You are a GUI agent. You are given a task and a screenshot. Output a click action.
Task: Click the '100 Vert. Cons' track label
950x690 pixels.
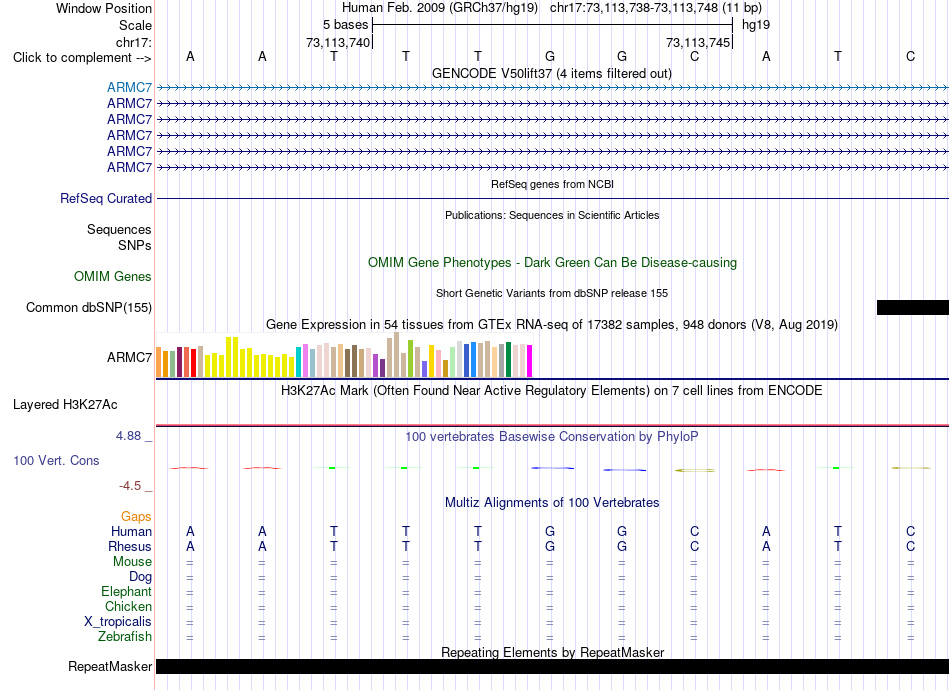click(56, 460)
